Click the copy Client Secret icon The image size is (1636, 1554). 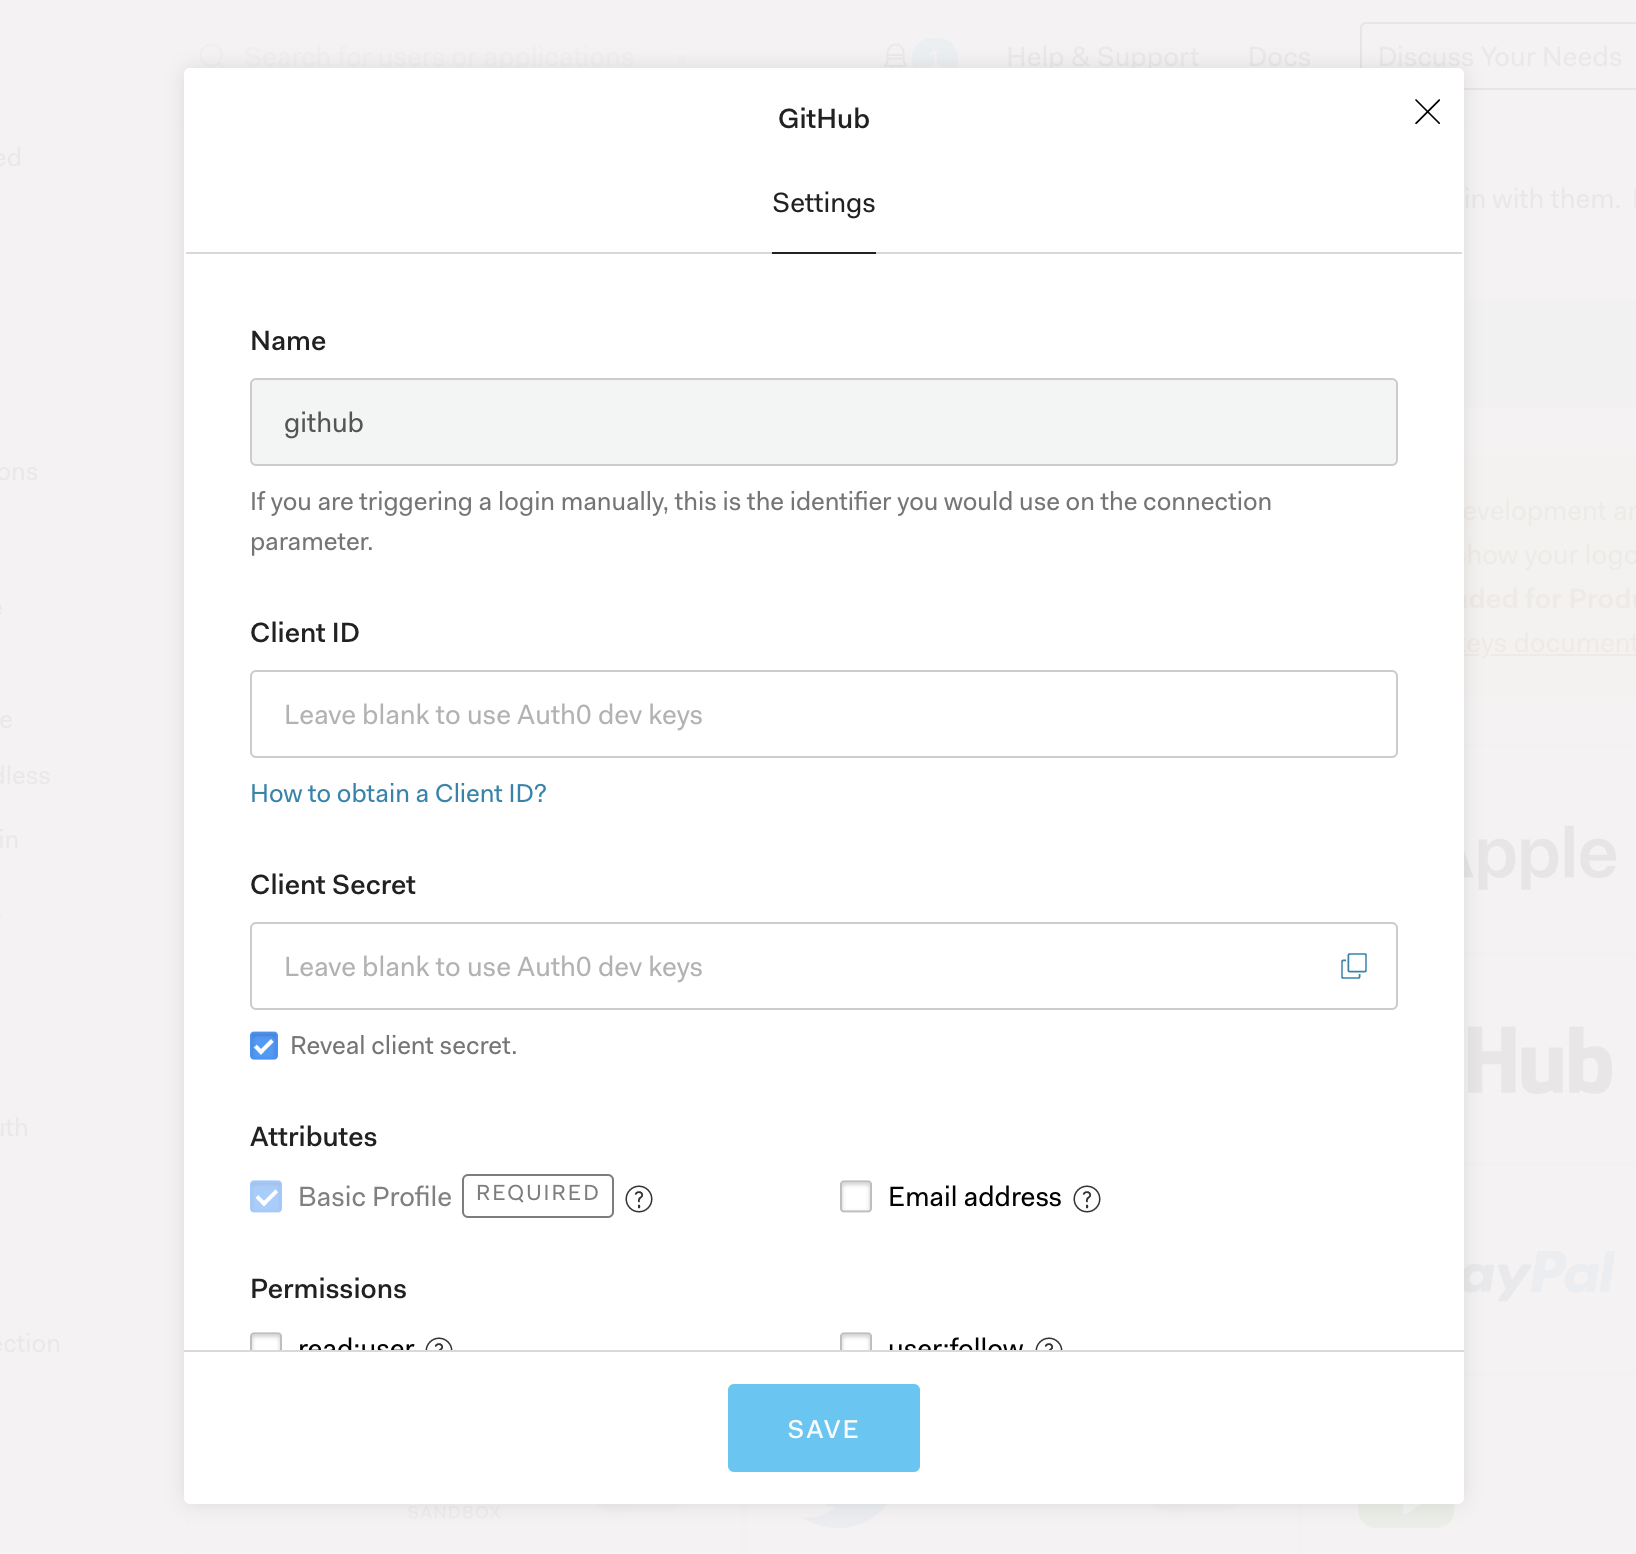[1352, 966]
